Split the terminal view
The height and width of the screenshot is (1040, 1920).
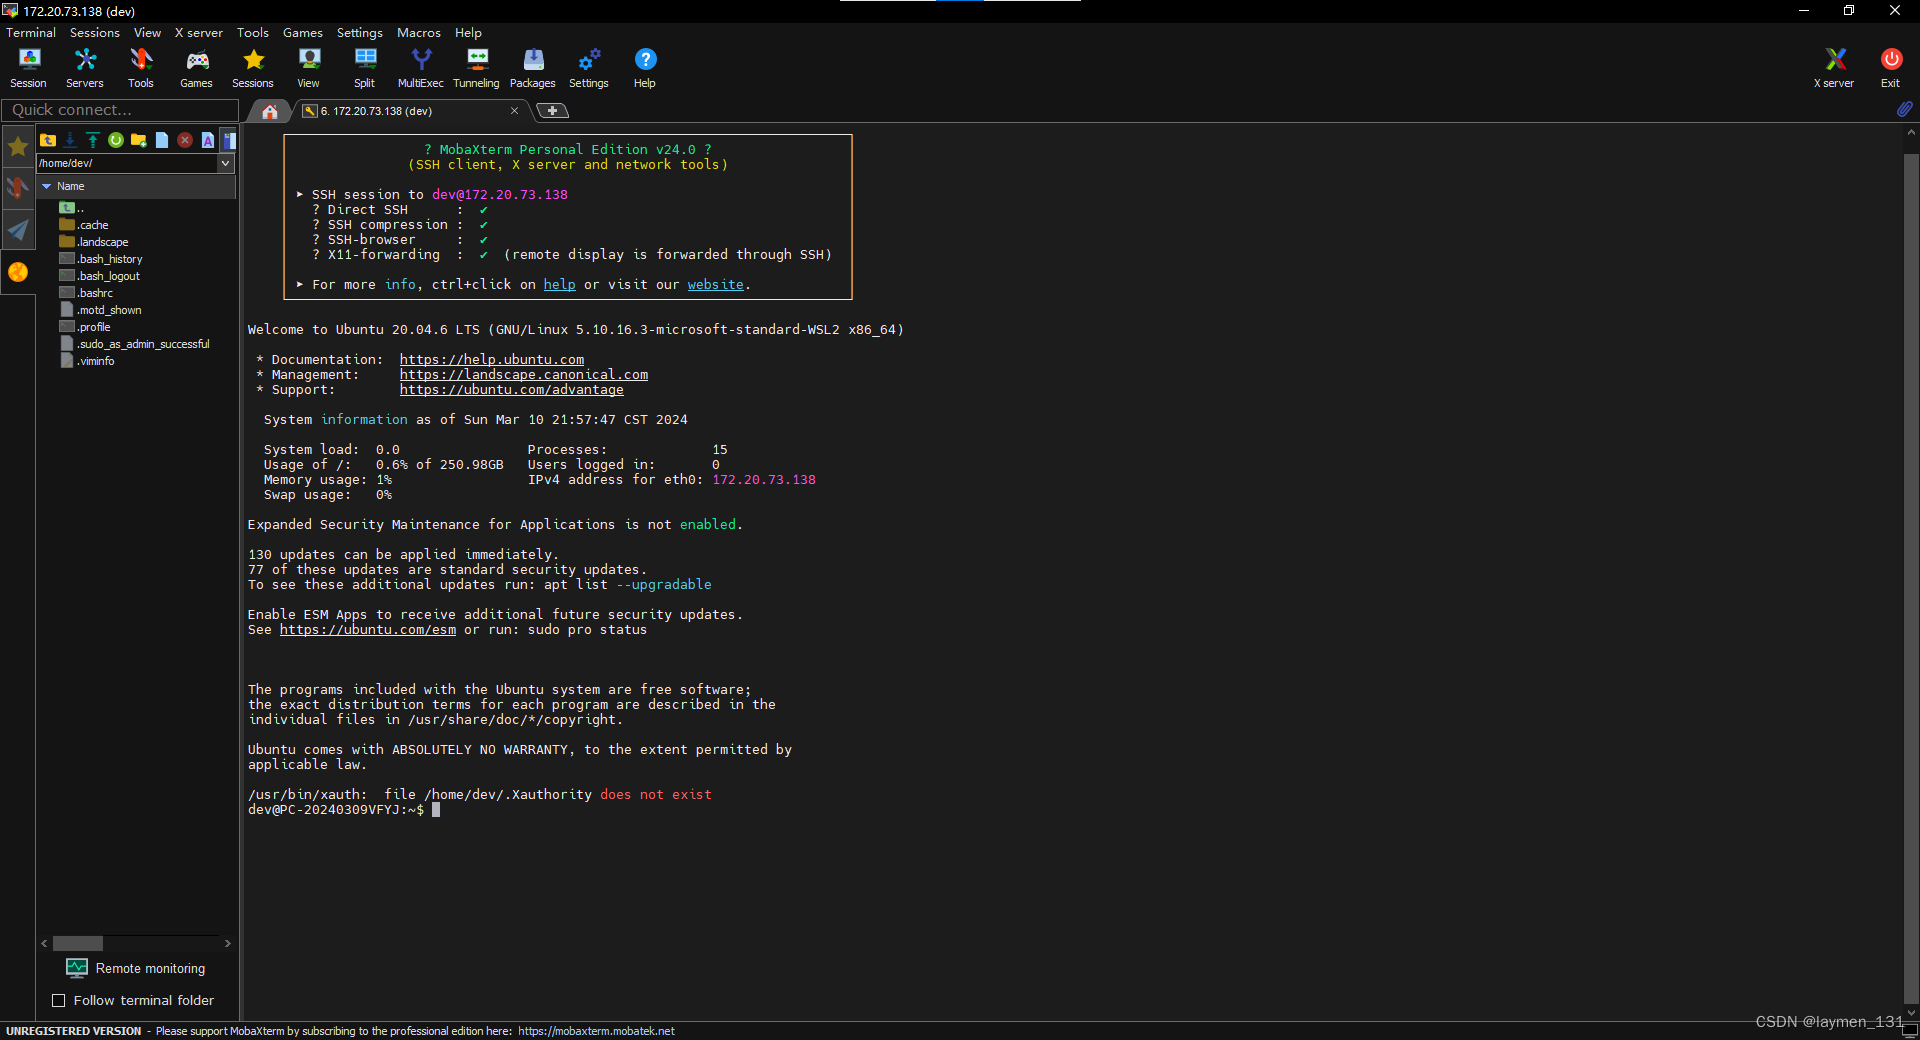(364, 66)
